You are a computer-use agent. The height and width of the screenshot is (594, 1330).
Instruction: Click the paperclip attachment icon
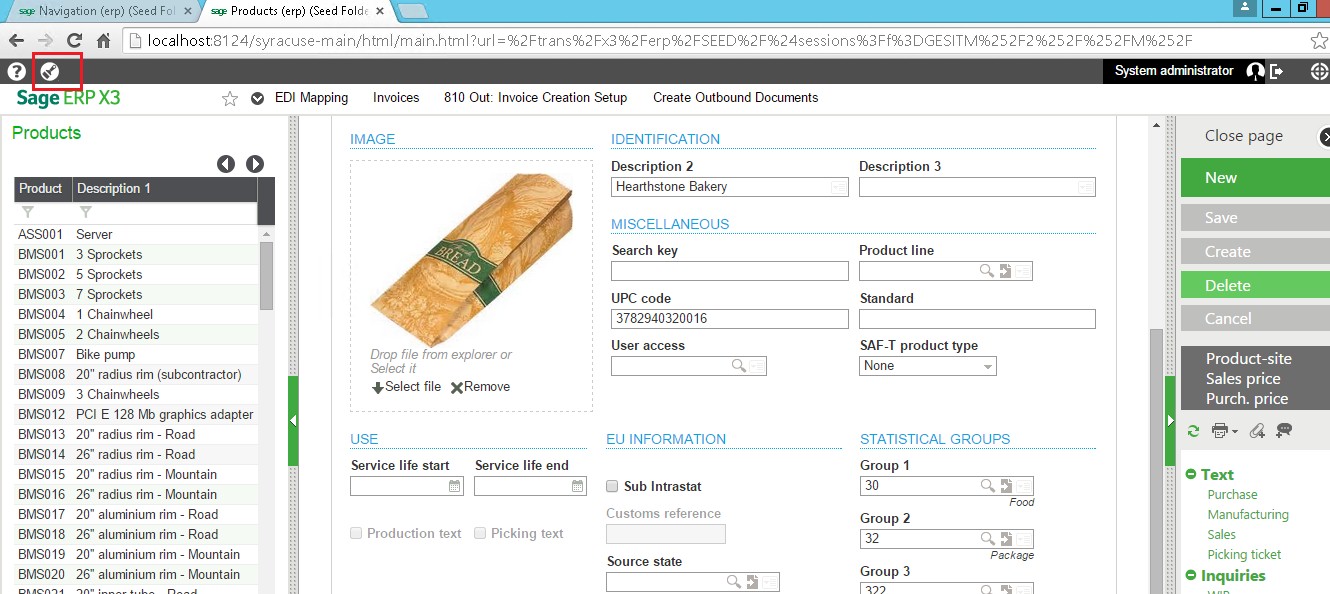click(1257, 431)
